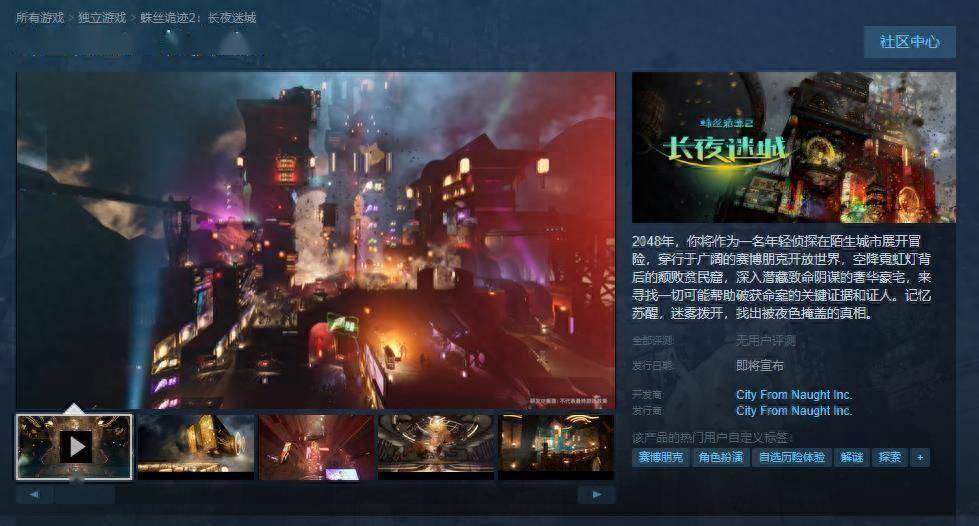Click the 发行商 label
This screenshot has height=526, width=979.
coord(647,410)
